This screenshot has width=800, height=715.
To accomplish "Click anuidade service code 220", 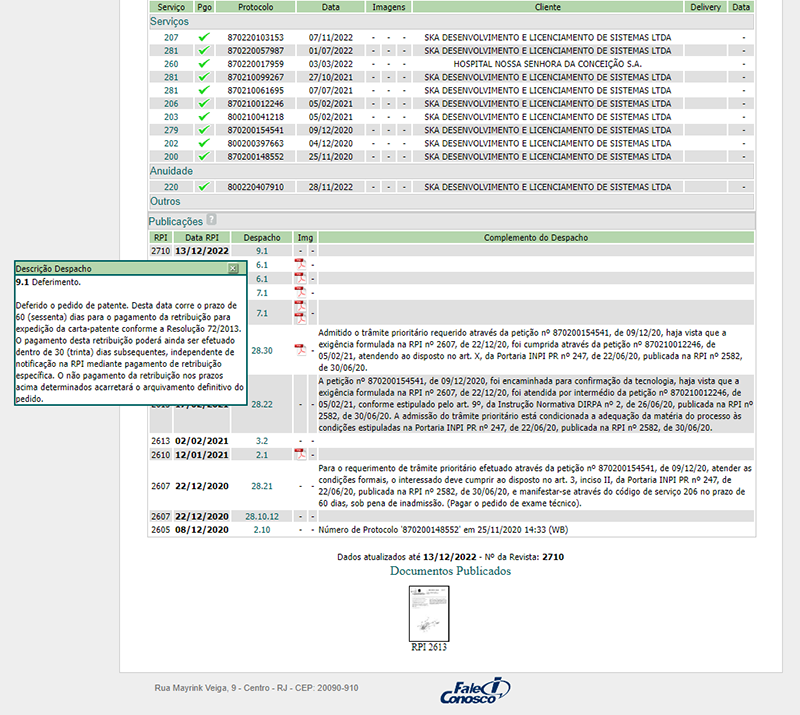I will tap(171, 187).
